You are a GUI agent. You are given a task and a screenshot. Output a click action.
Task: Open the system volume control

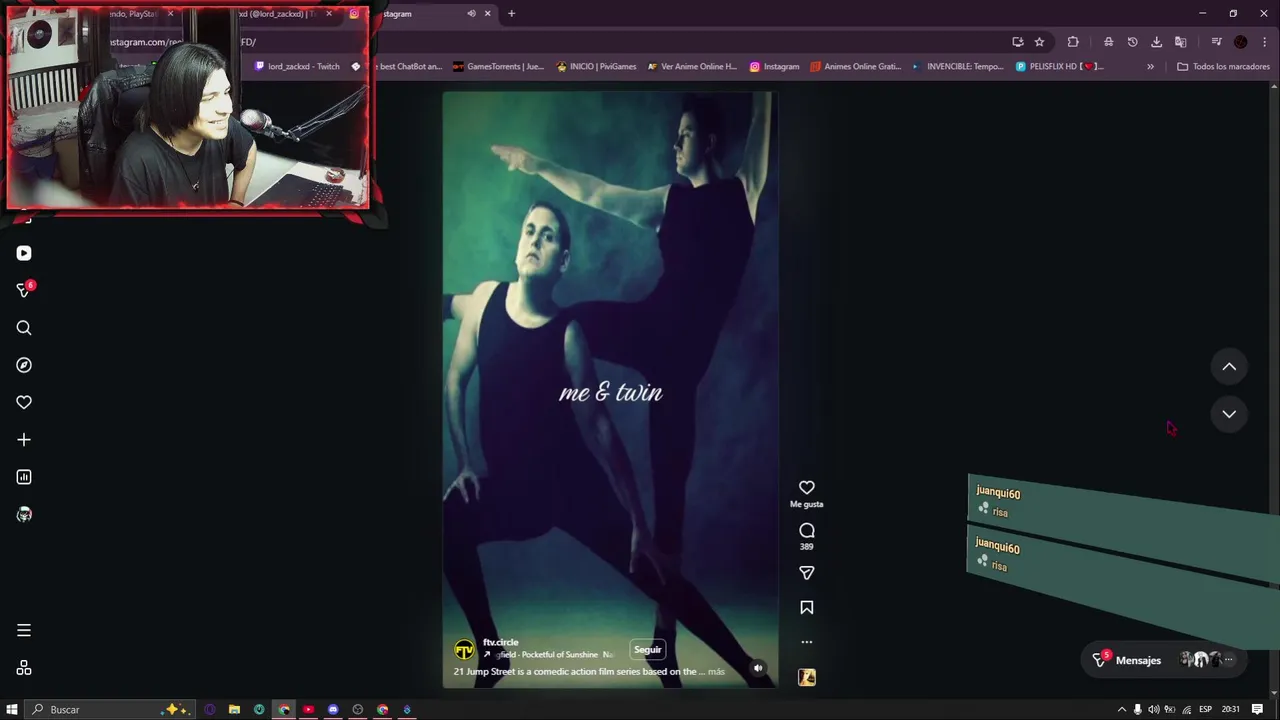pyautogui.click(x=1154, y=710)
